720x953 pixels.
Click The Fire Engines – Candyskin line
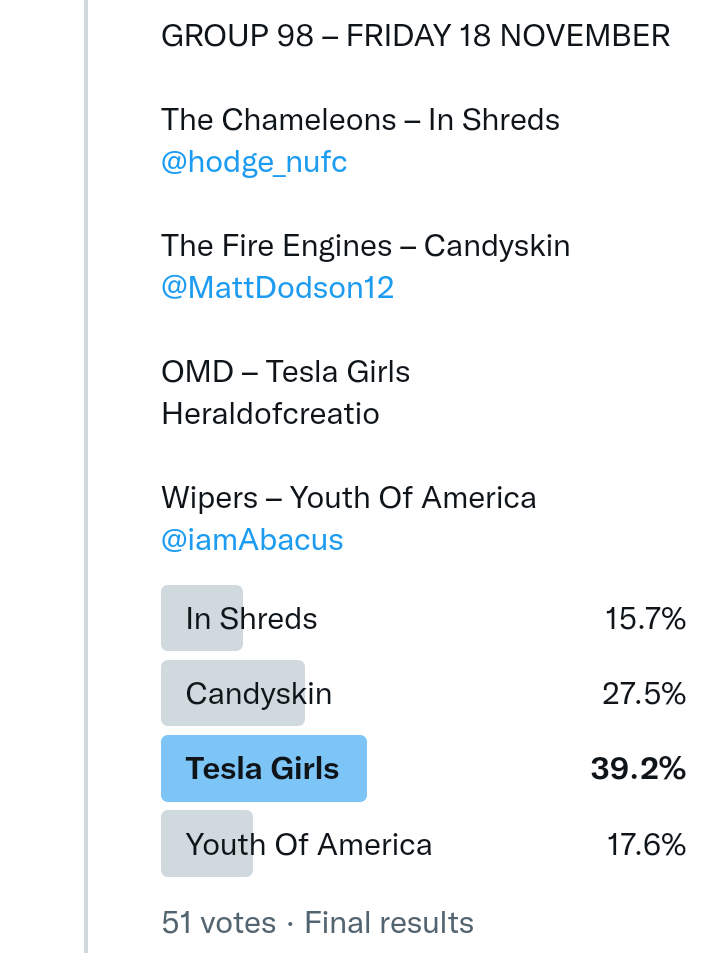pos(365,246)
